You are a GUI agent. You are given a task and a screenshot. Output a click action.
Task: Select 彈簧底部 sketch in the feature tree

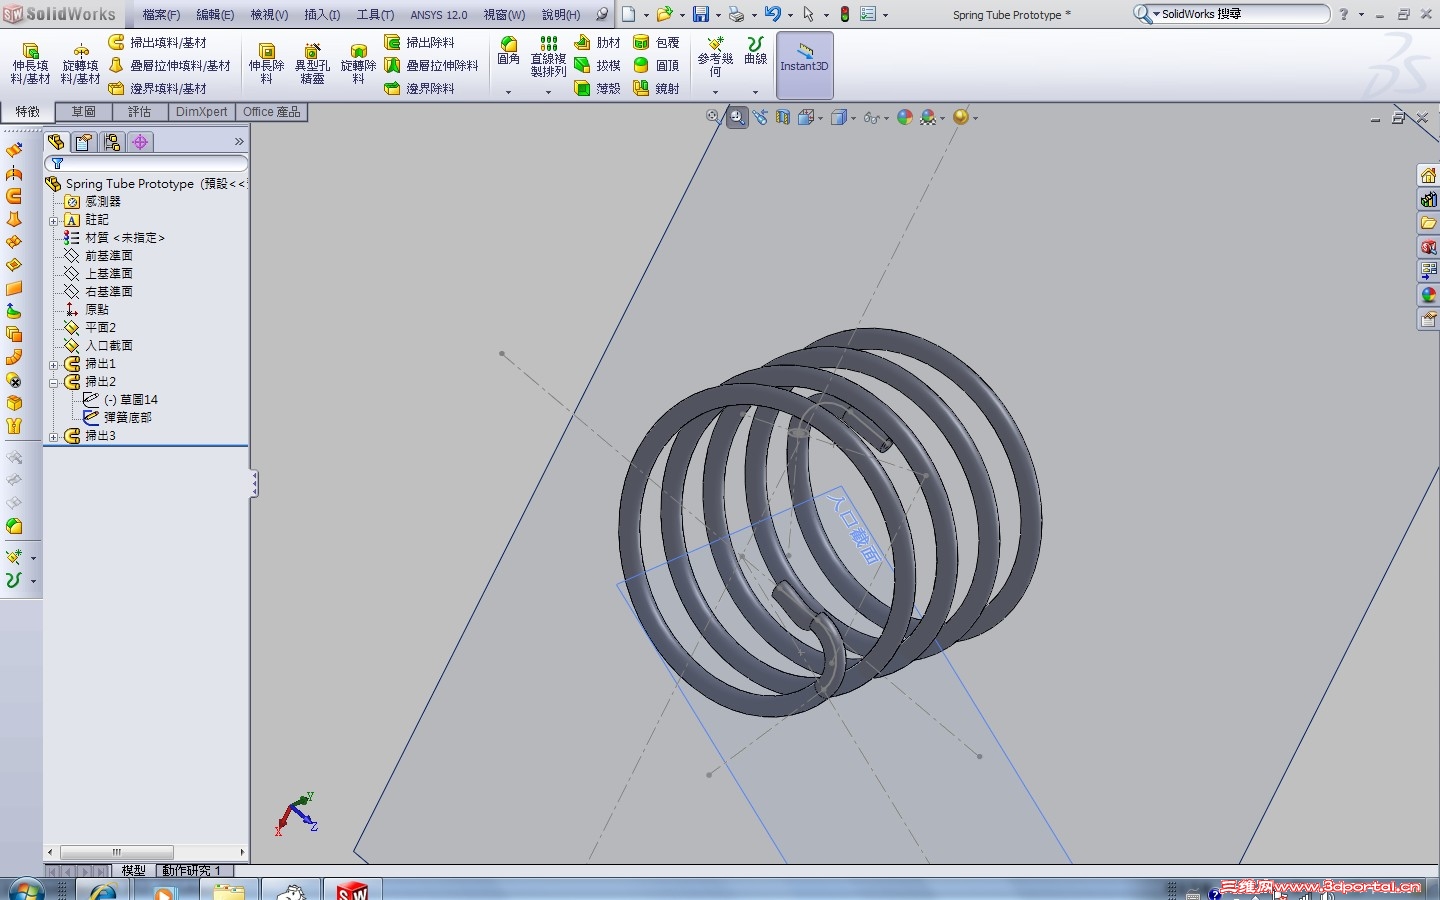127,418
